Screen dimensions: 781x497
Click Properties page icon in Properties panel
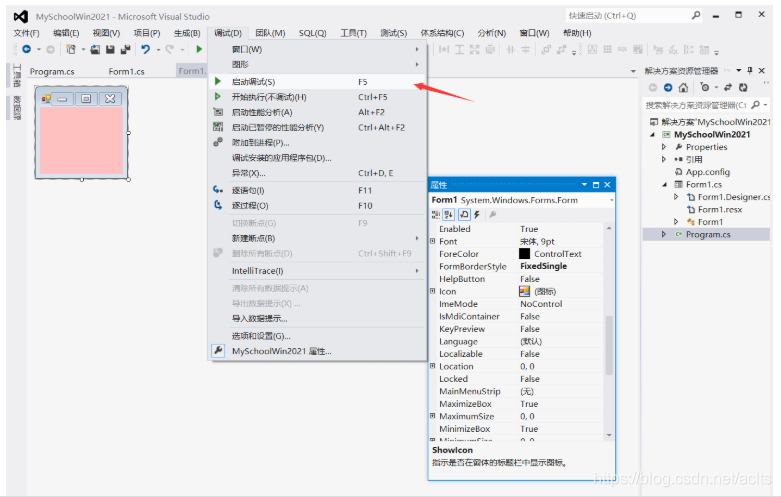pos(464,215)
